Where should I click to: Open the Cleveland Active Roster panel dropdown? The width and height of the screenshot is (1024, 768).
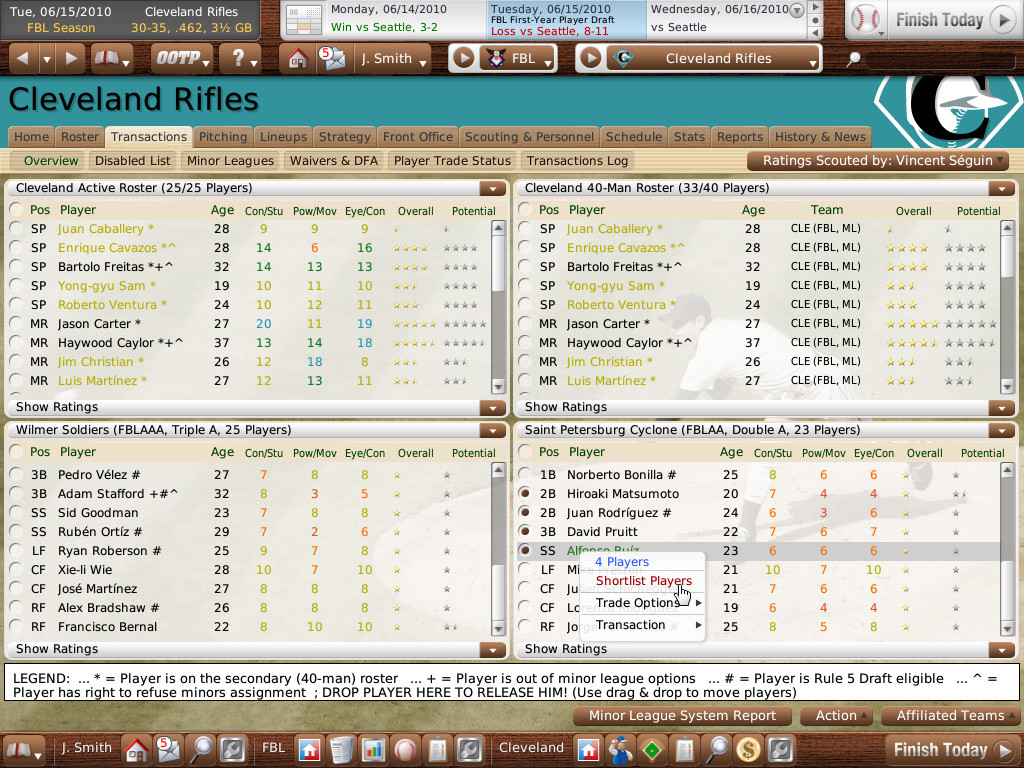click(x=493, y=187)
